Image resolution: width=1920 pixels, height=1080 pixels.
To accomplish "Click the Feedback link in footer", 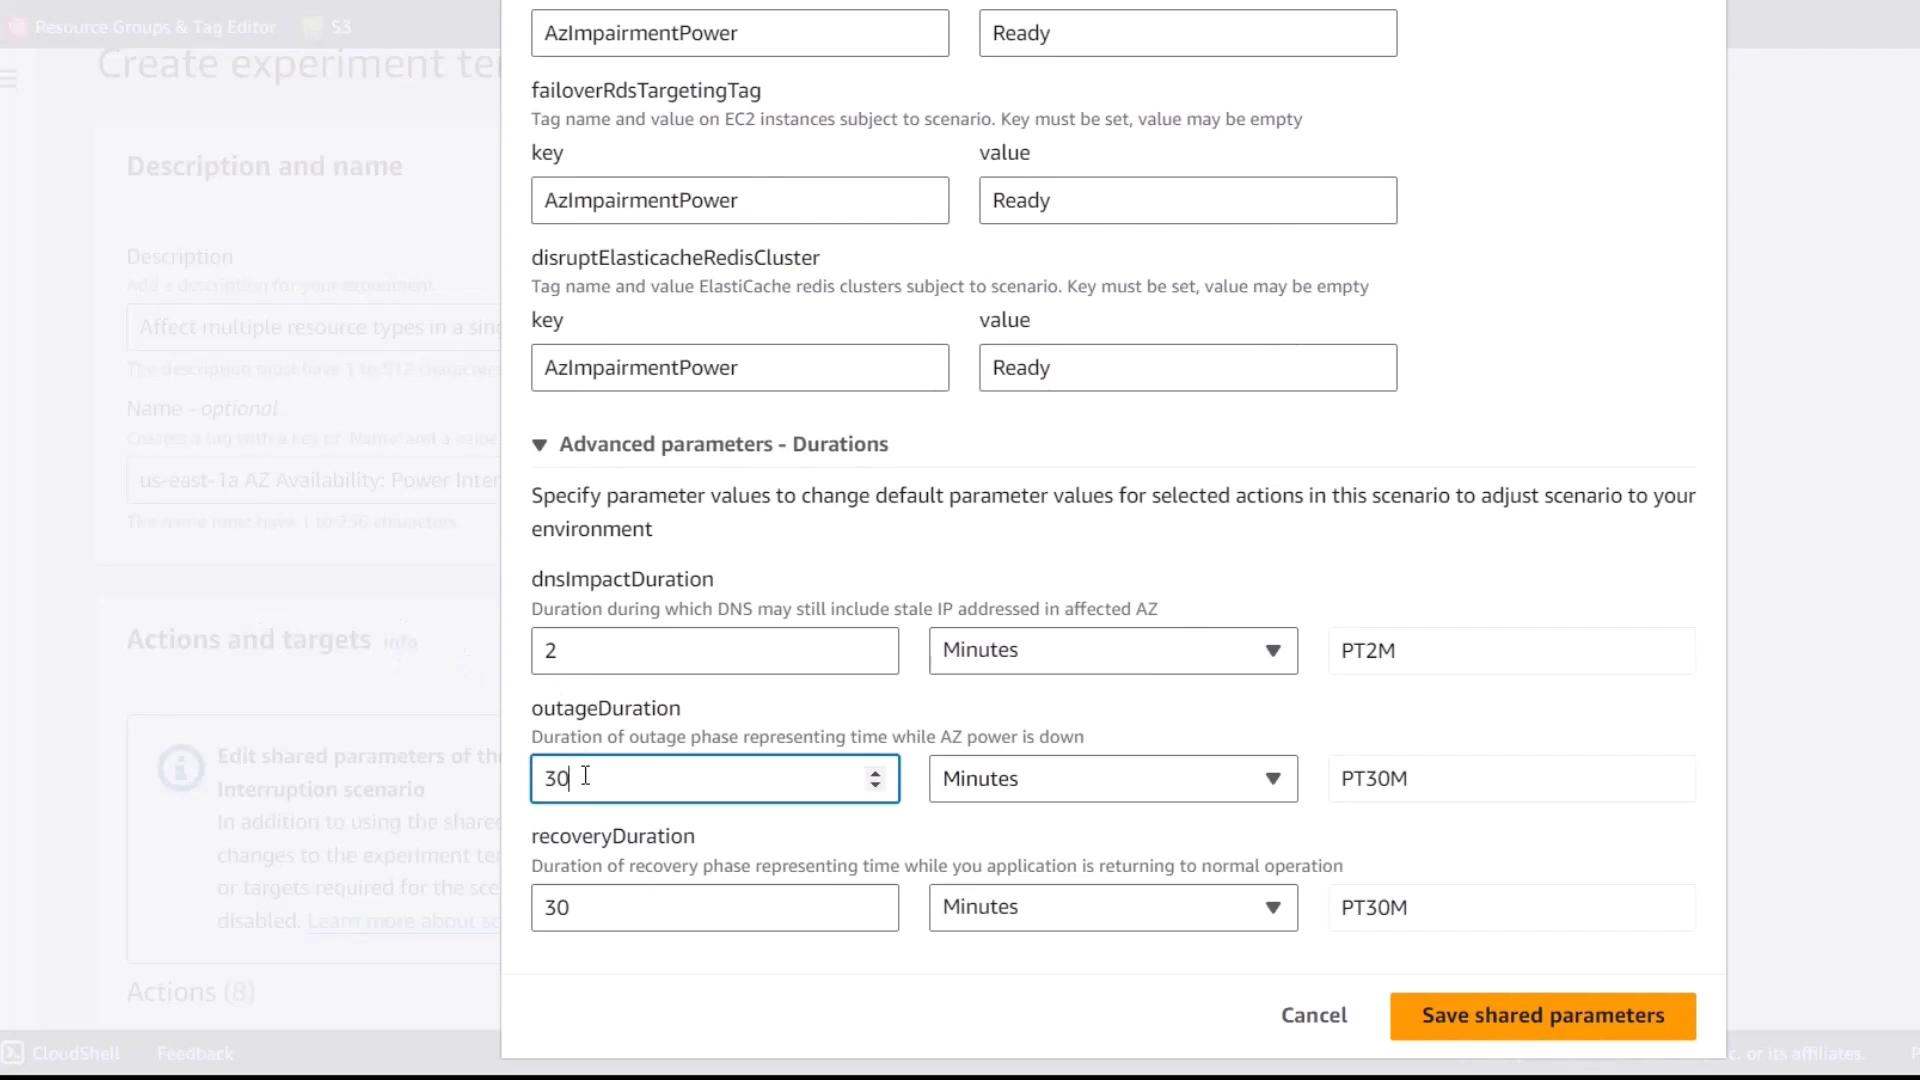I will pos(195,1053).
